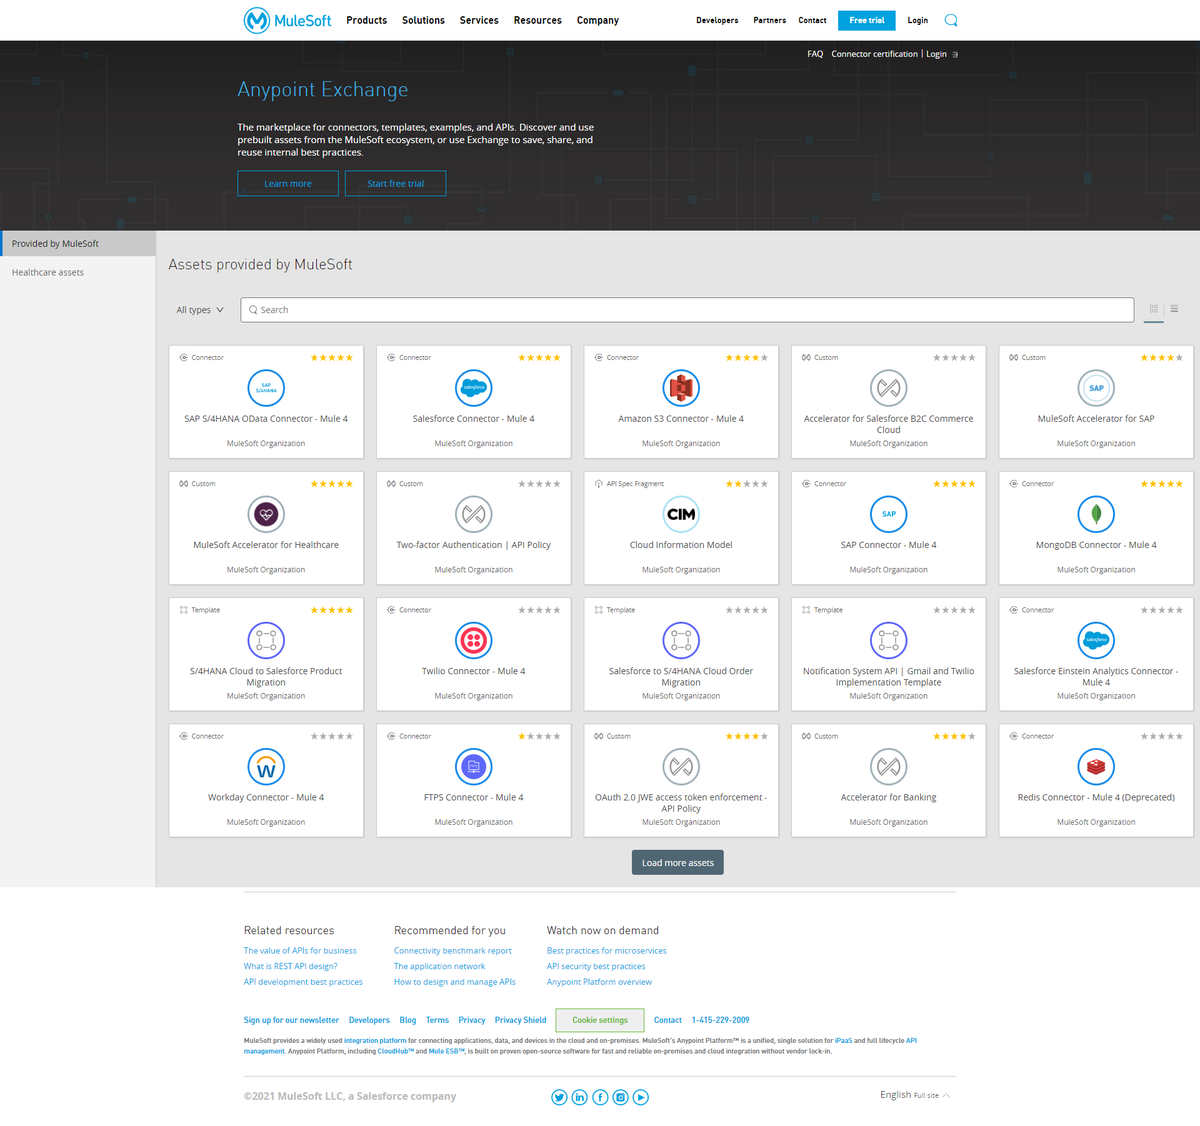The image size is (1200, 1126).
Task: Click S/4HANA Cloud to Salesforce template icon
Action: pos(266,640)
